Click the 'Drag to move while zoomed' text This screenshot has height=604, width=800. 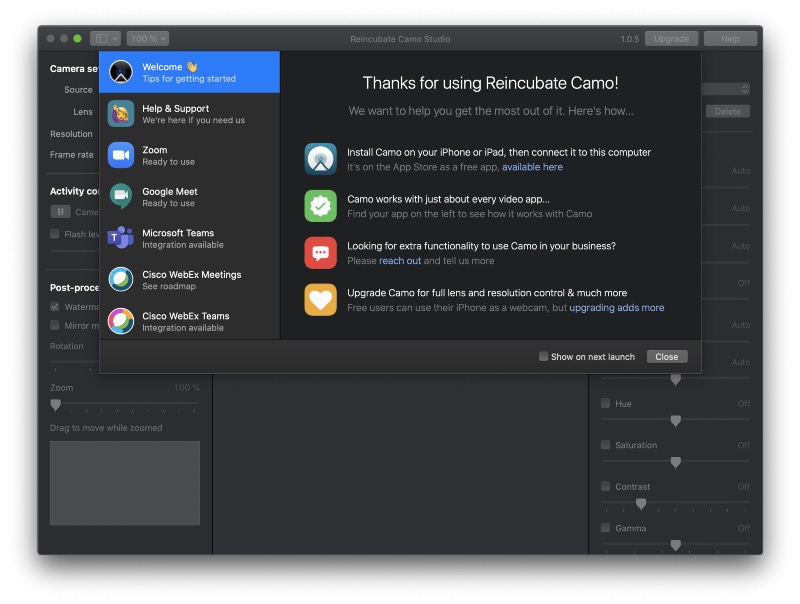pos(106,427)
